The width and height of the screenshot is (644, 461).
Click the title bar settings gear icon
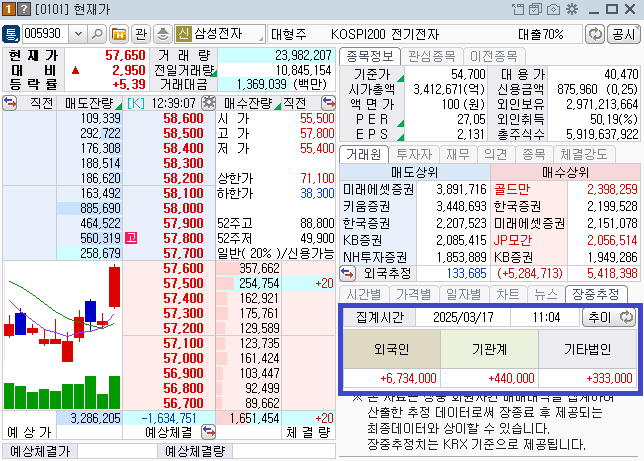click(572, 9)
